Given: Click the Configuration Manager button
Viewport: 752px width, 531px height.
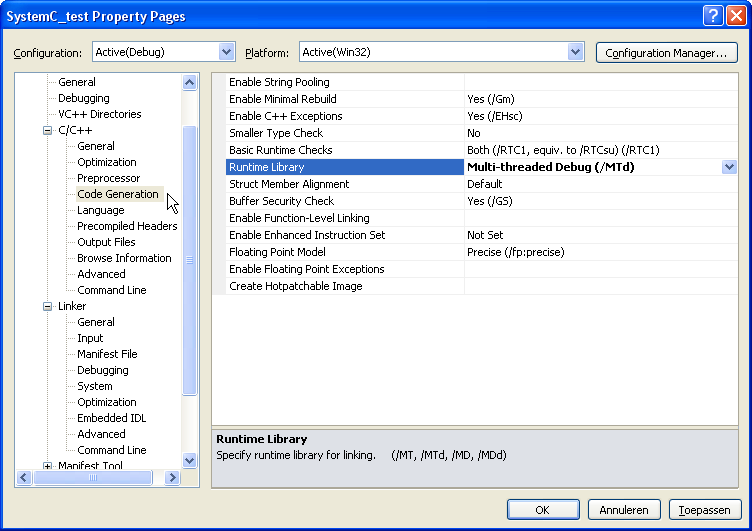Looking at the screenshot, I should (x=666, y=52).
